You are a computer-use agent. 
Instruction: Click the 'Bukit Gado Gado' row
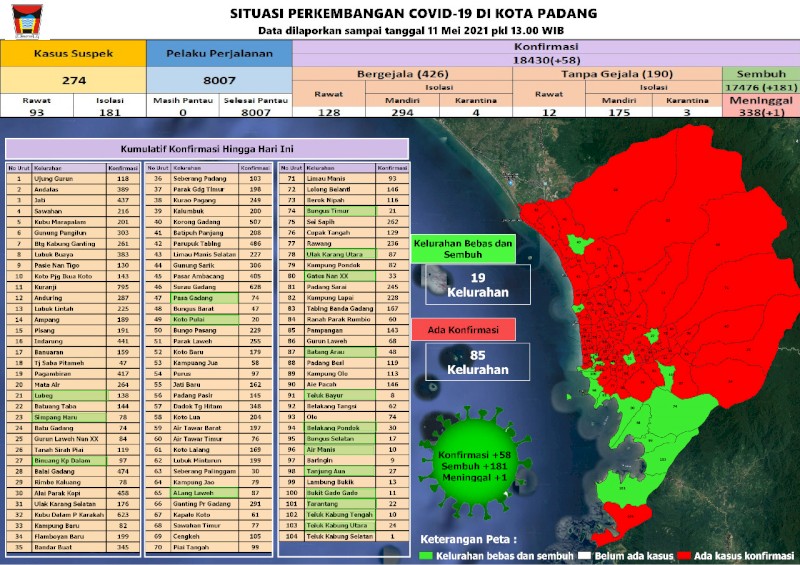pos(344,493)
